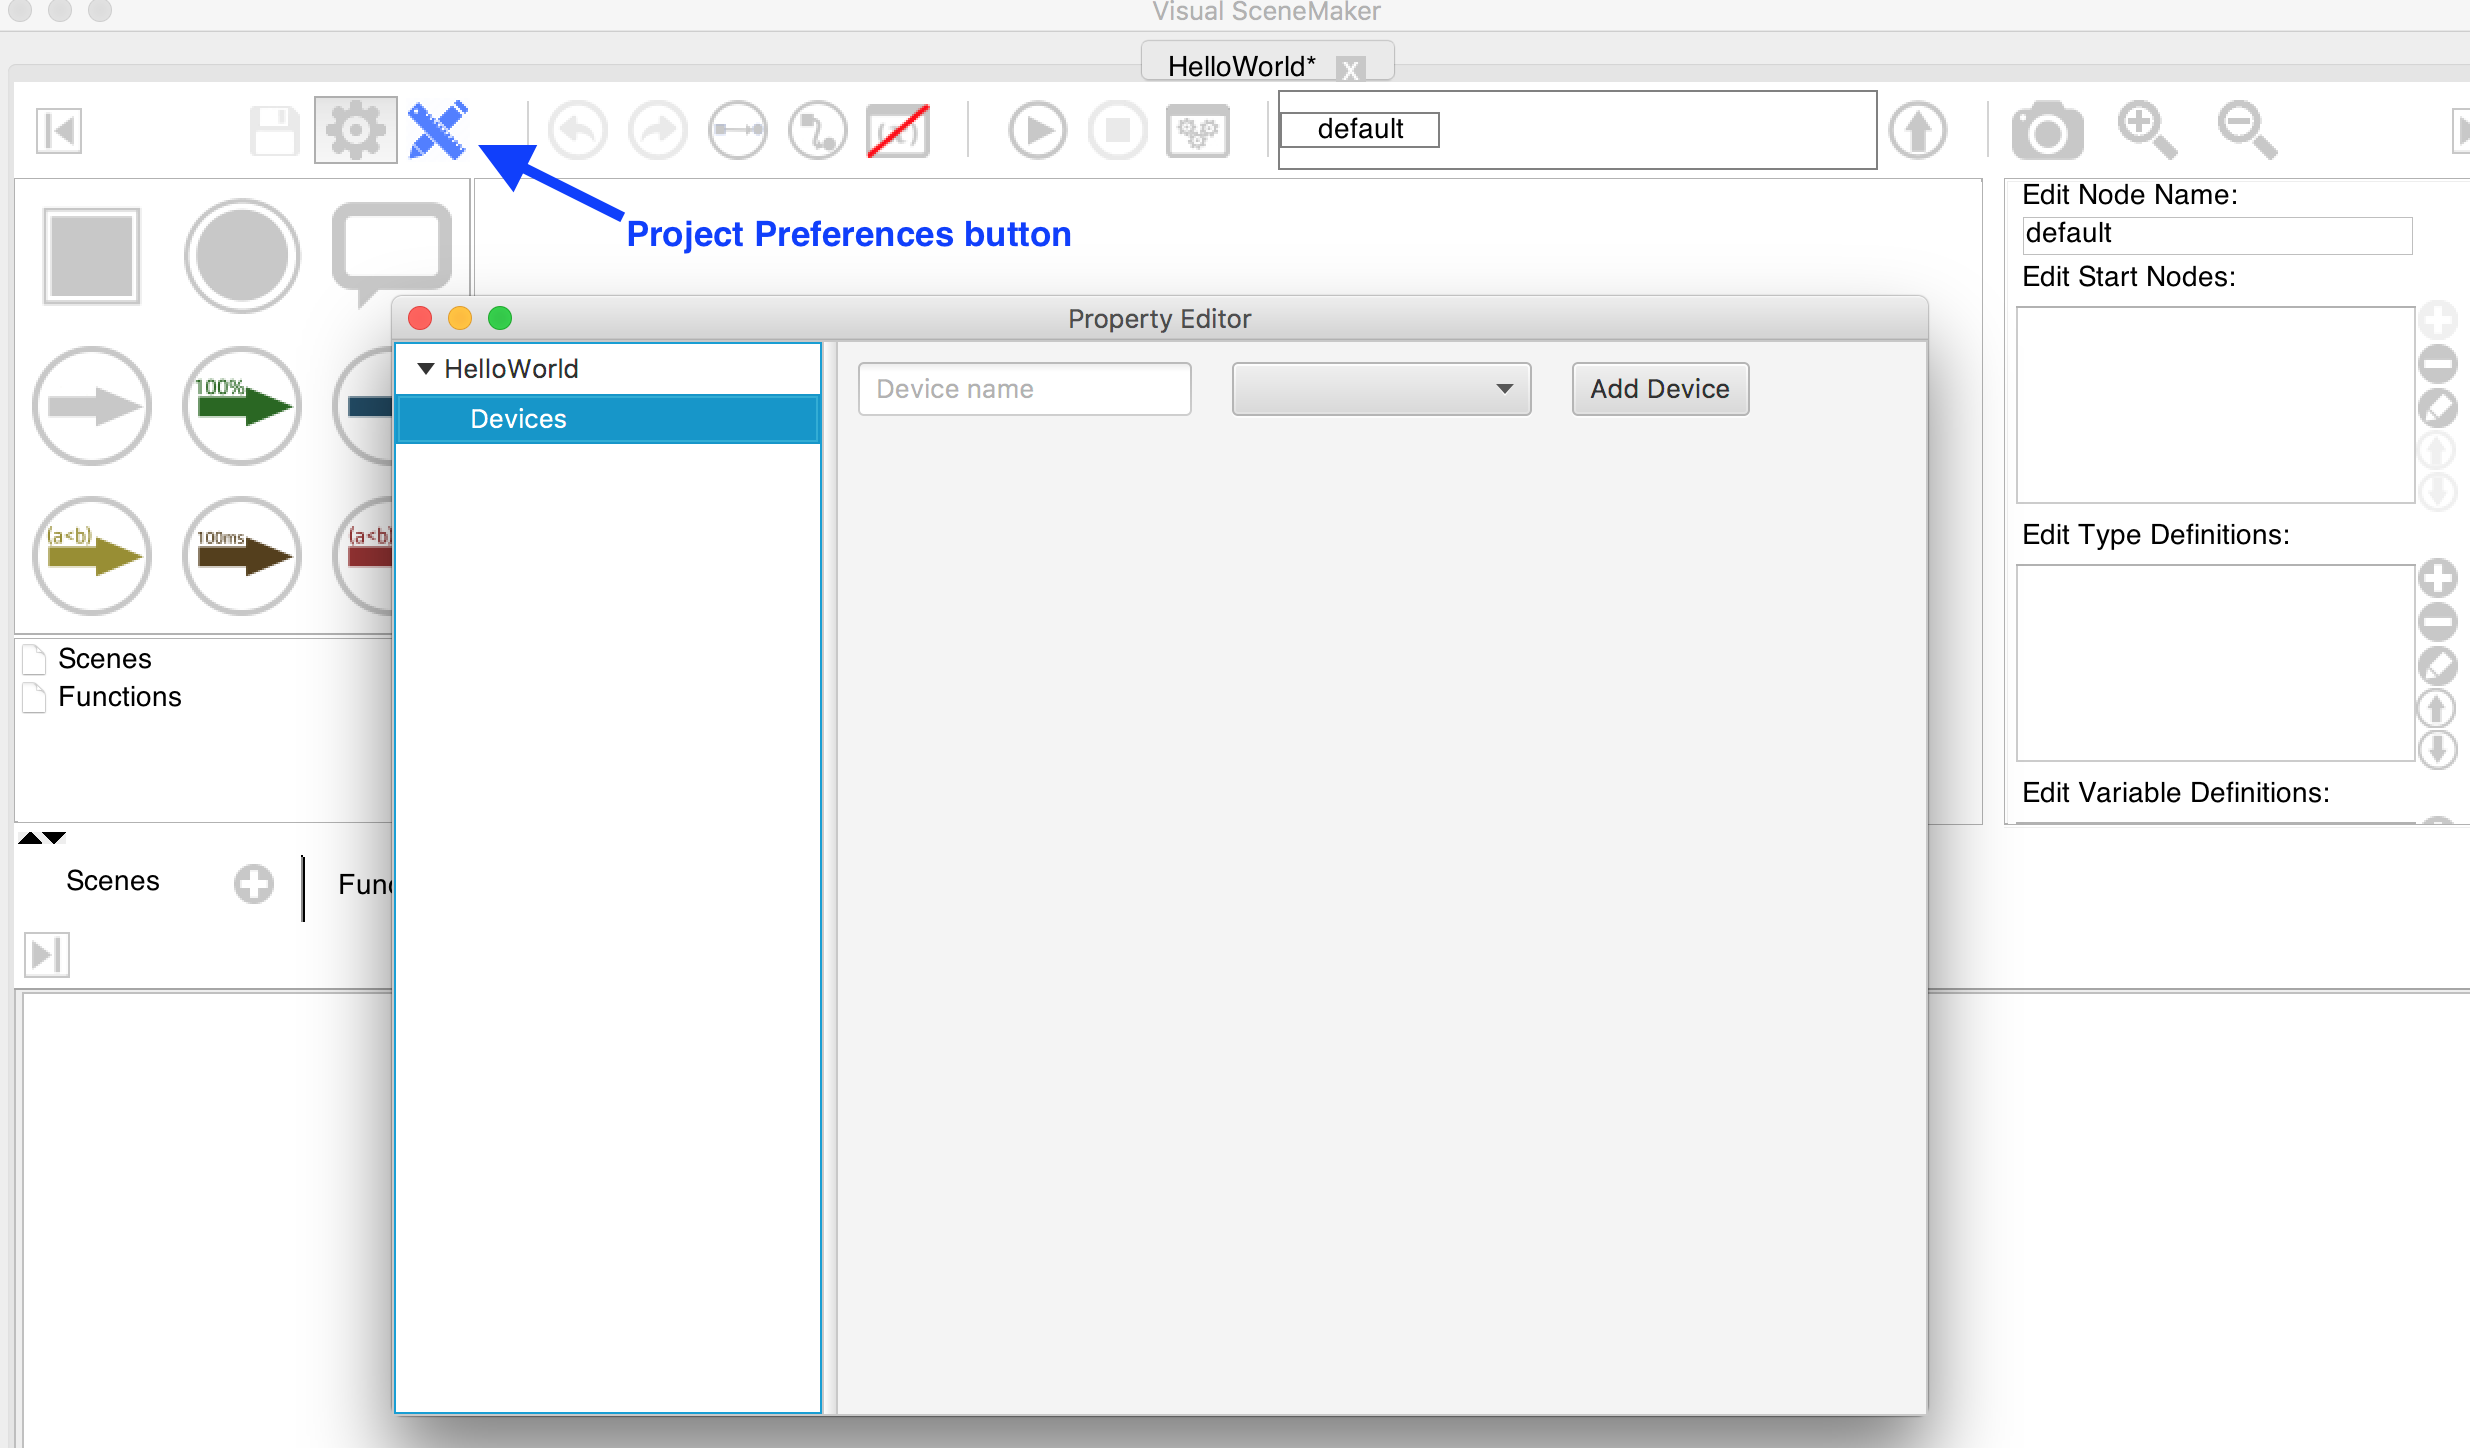Image resolution: width=2470 pixels, height=1448 pixels.
Task: Collapse the HelloWorld tree node
Action: (426, 369)
